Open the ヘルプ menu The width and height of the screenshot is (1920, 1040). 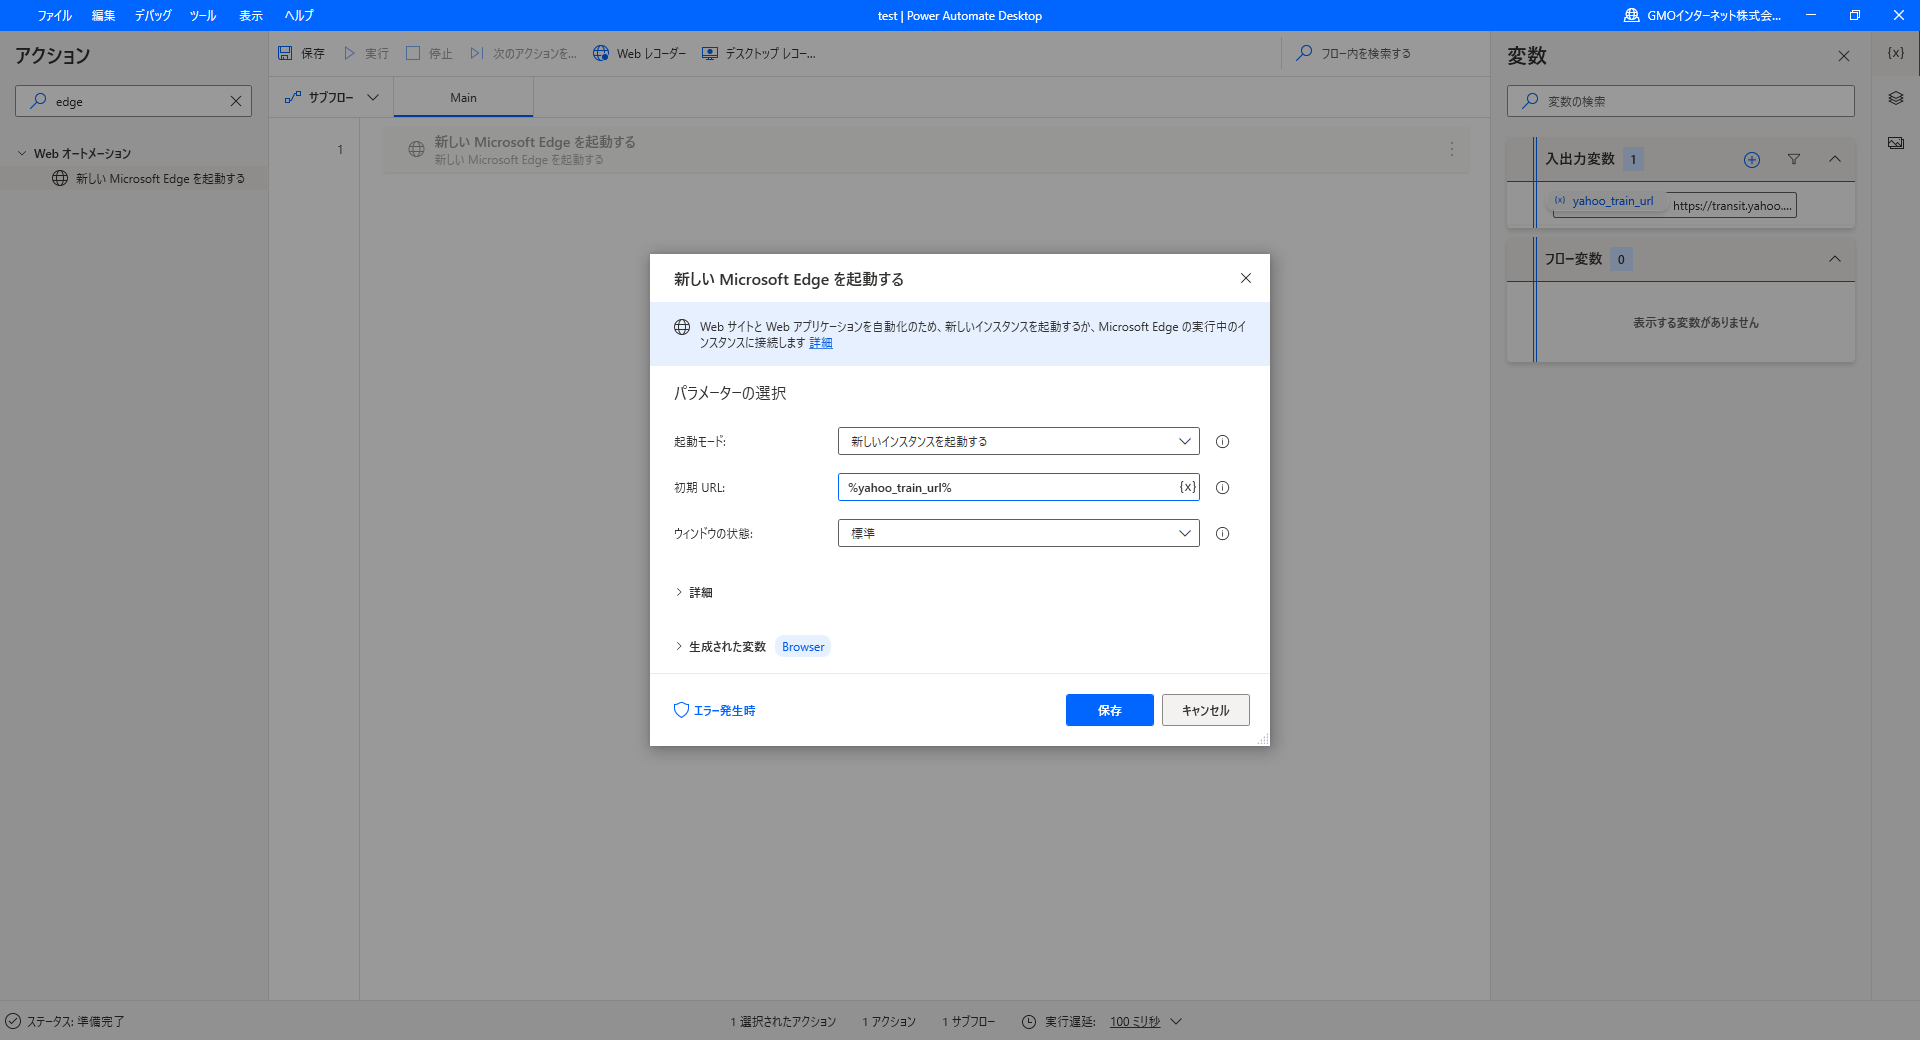[x=298, y=15]
